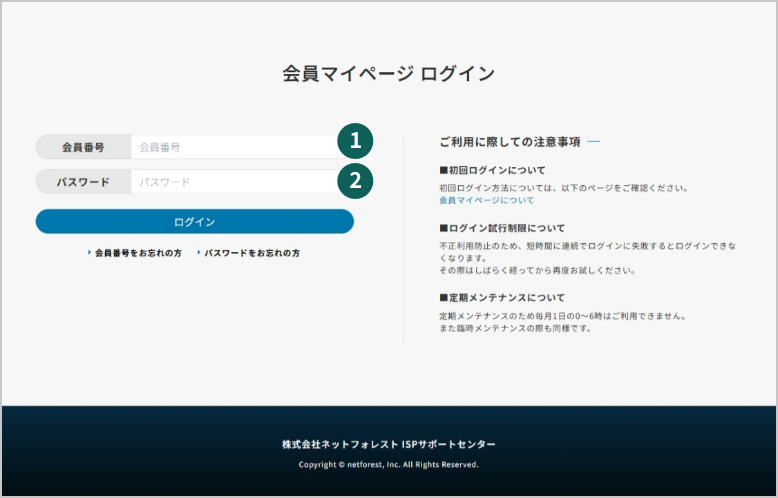The image size is (778, 498).
Task: Click the gray パスワード field label
Action: coord(83,182)
